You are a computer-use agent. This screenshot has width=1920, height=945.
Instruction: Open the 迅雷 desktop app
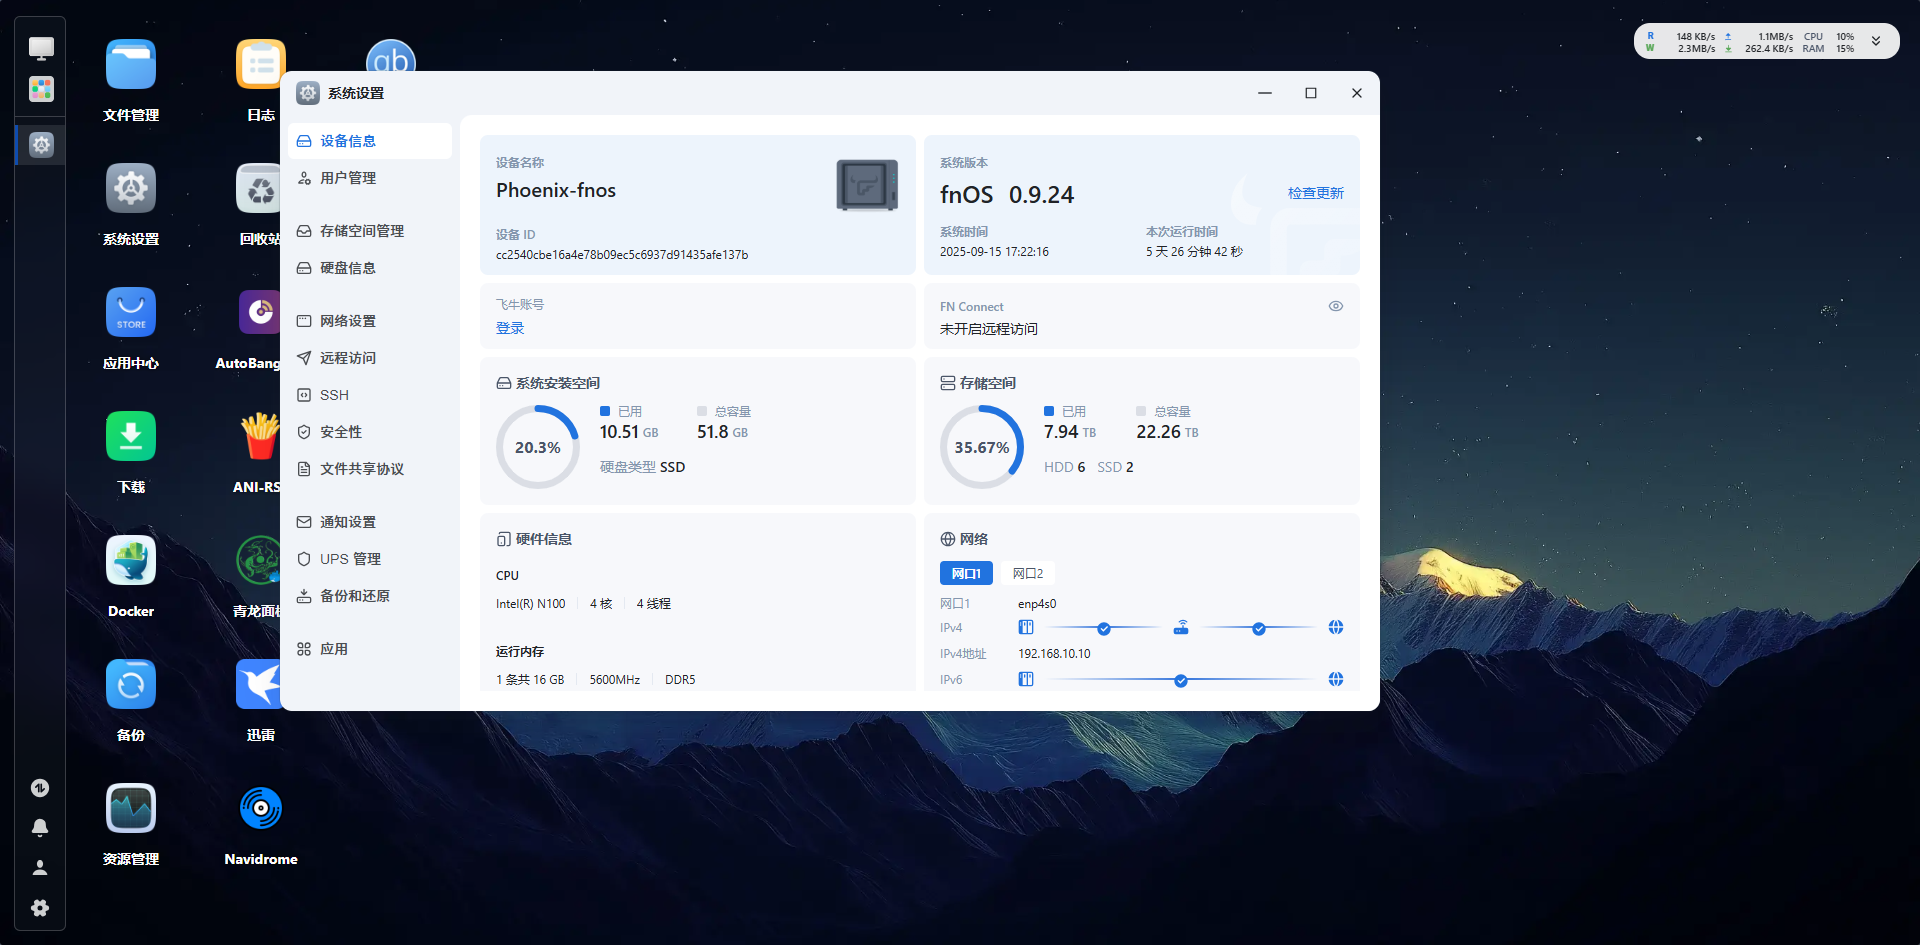point(258,685)
